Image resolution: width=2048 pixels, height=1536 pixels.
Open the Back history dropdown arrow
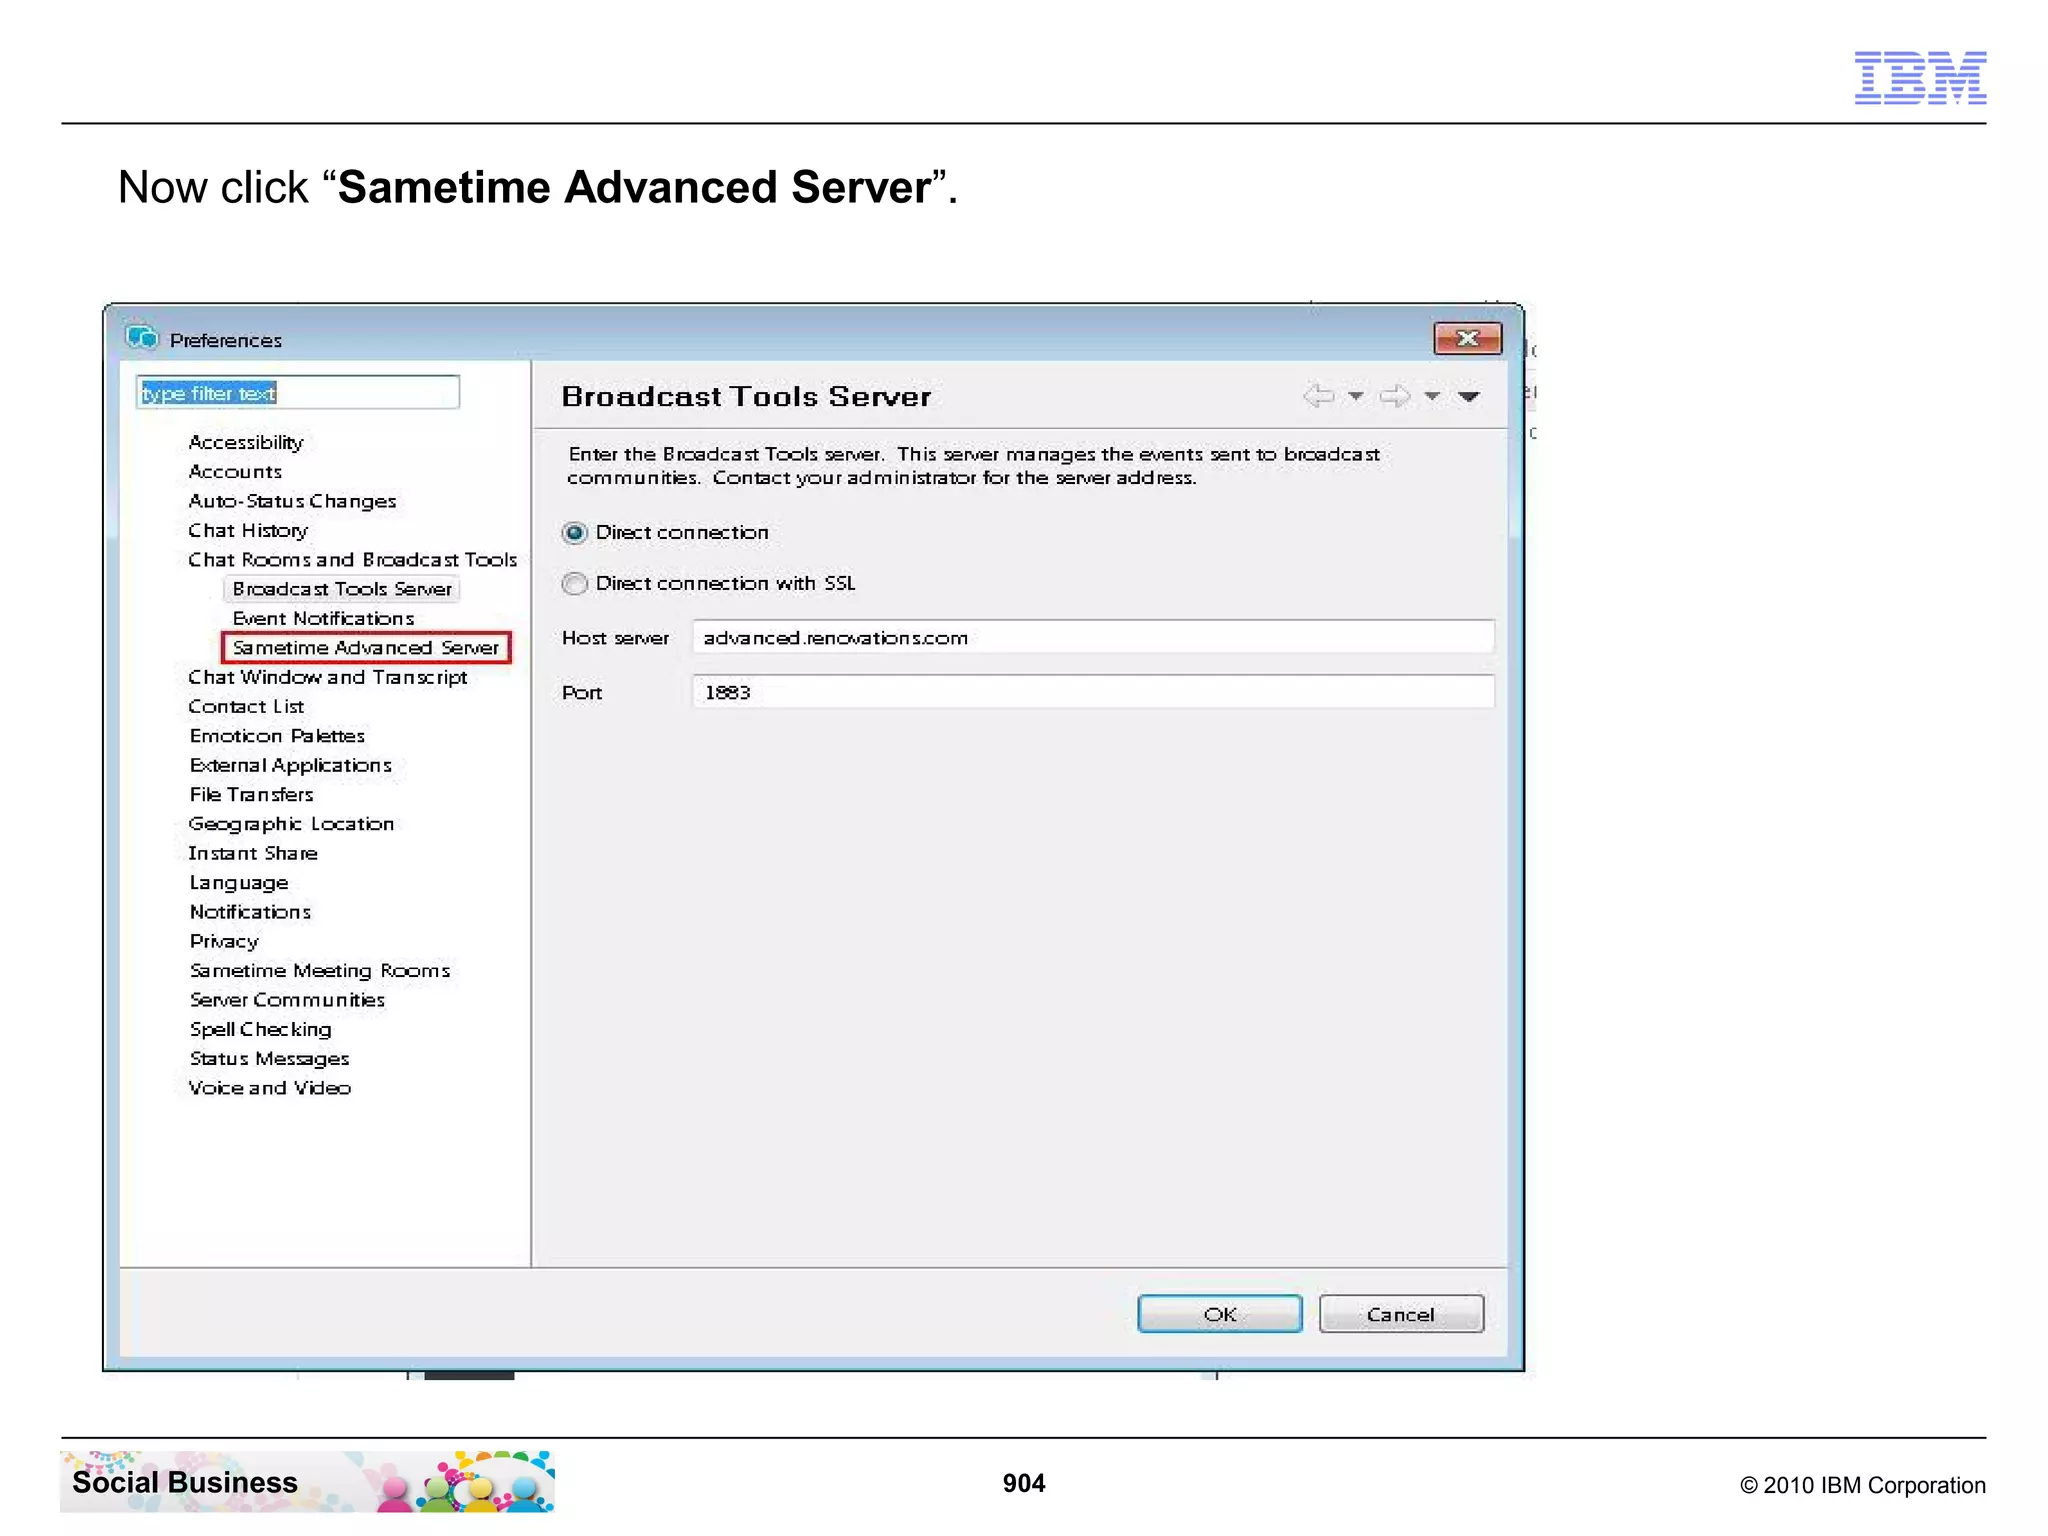(x=1355, y=396)
